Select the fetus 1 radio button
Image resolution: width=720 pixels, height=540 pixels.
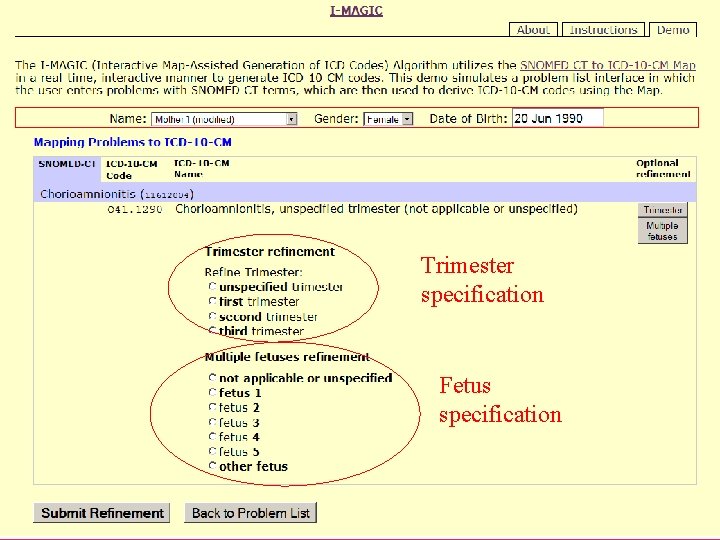(x=212, y=392)
